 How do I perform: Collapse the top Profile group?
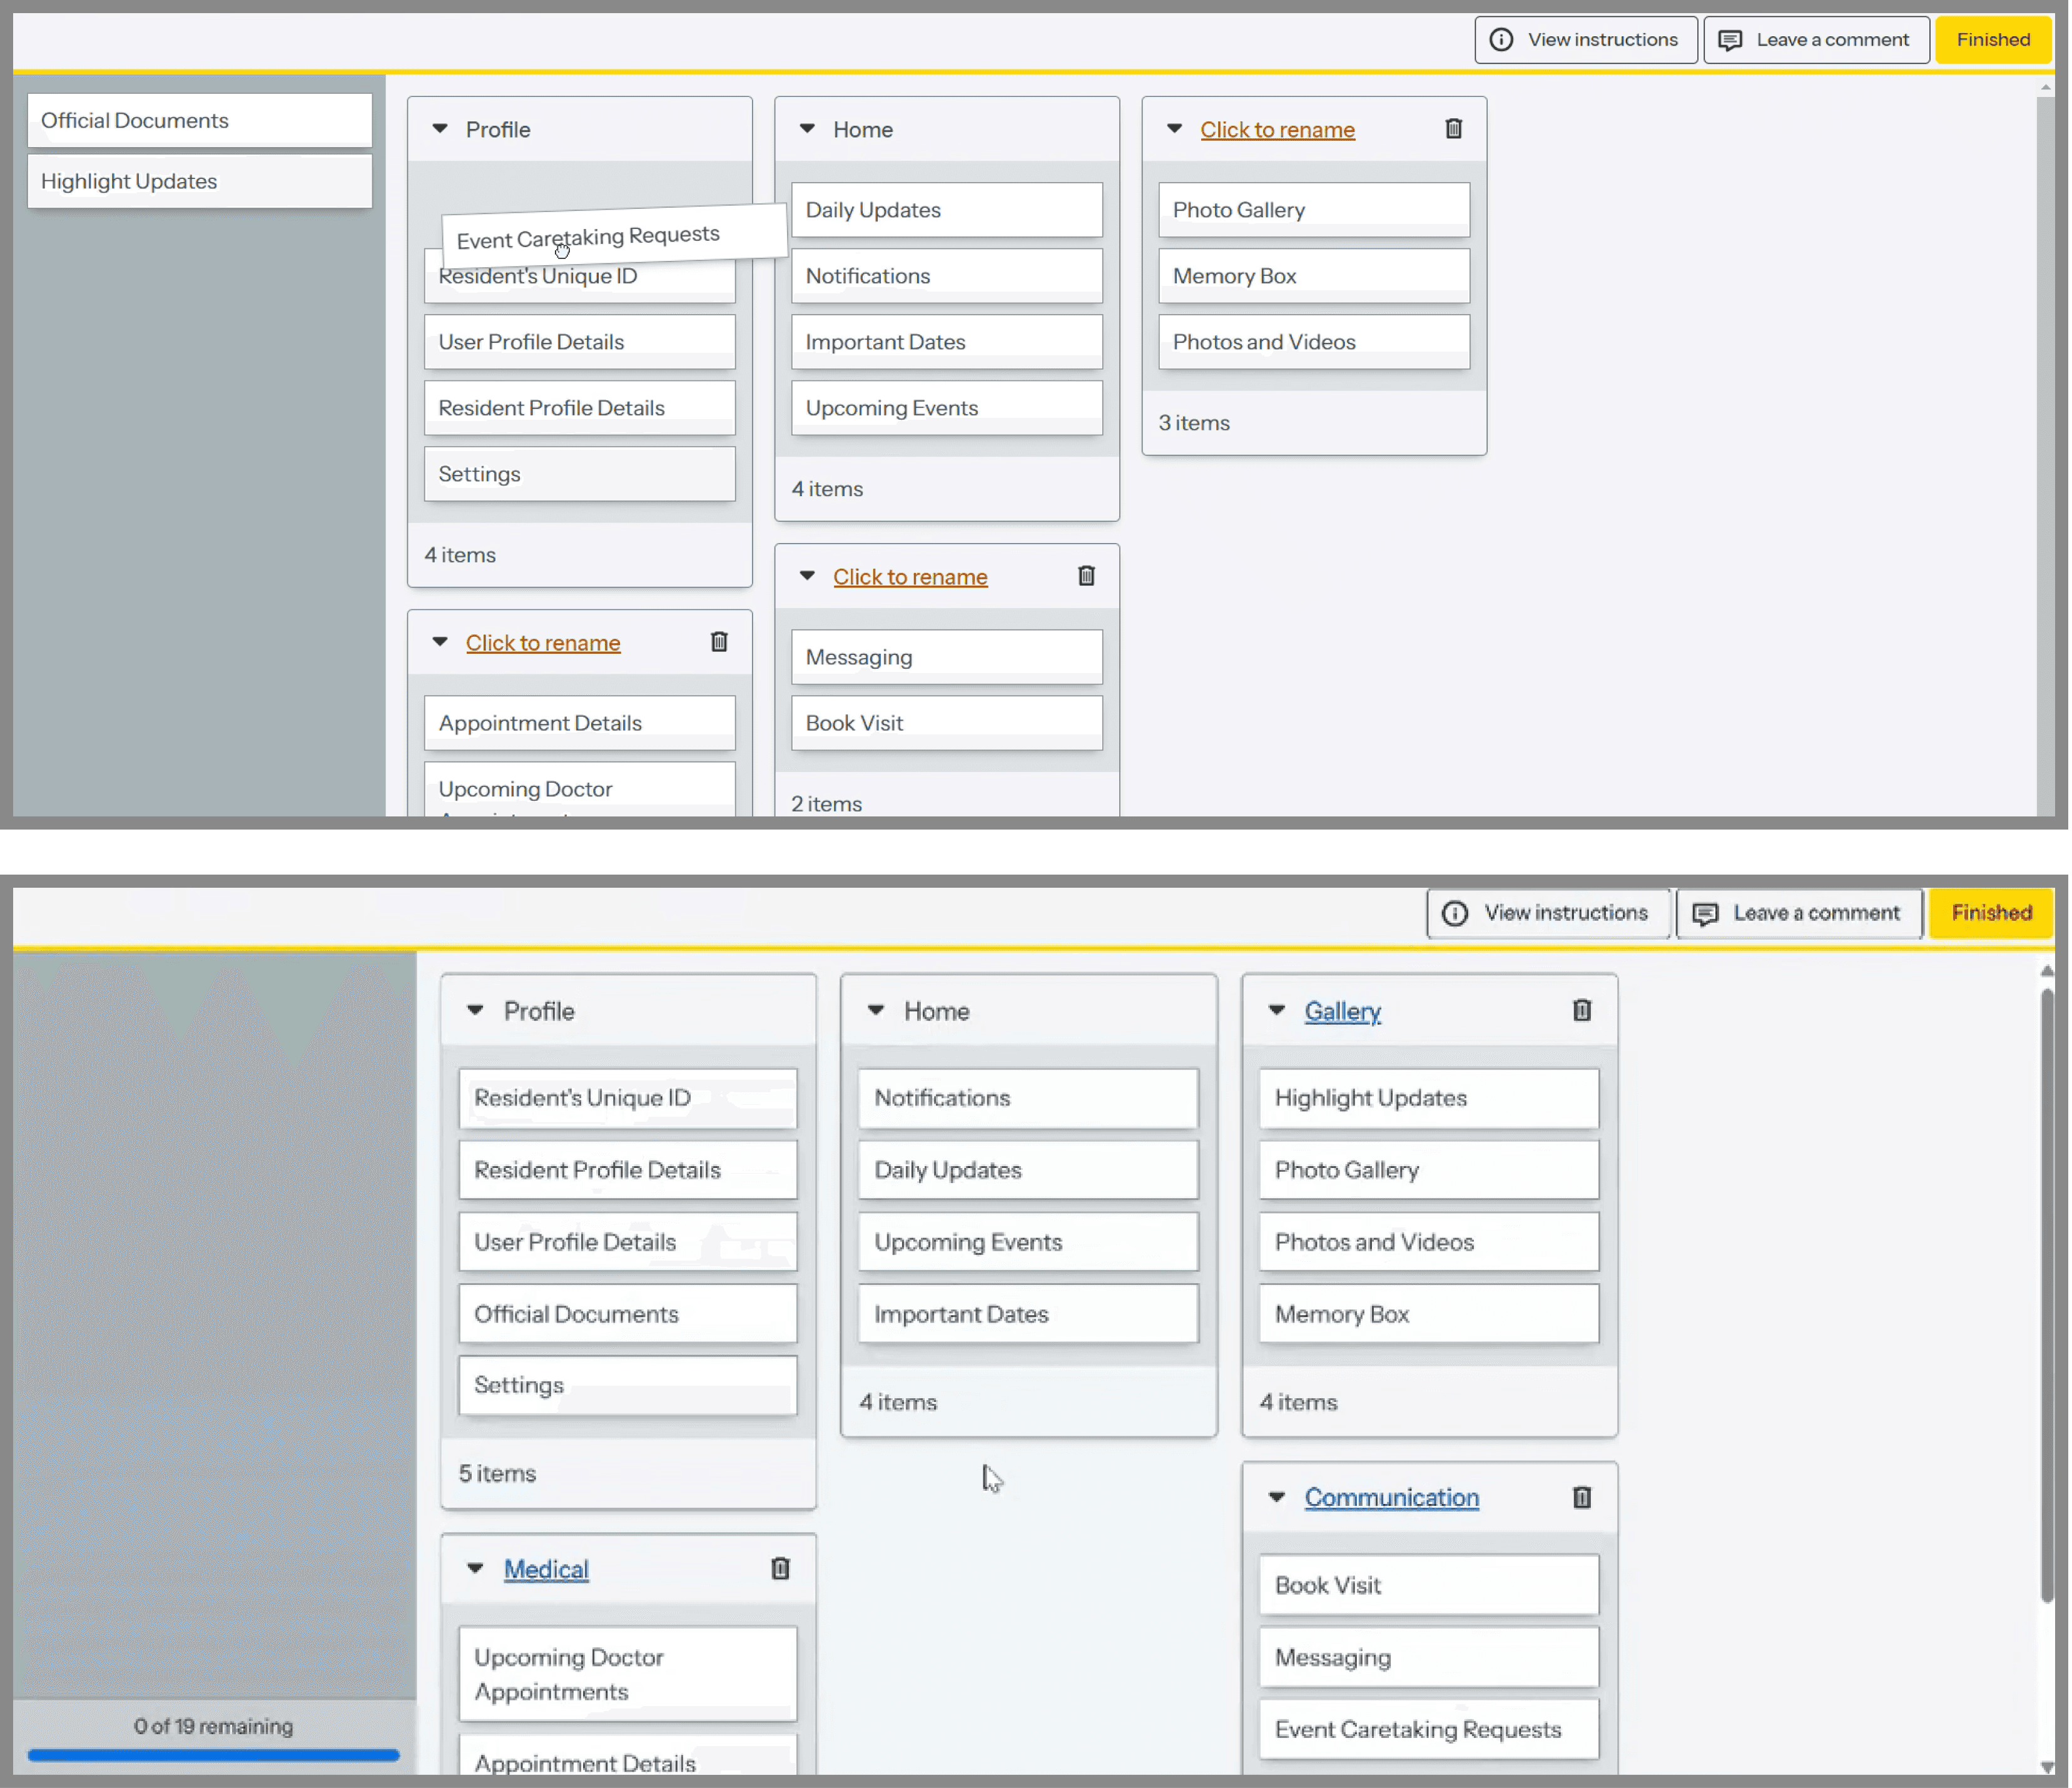(x=440, y=129)
